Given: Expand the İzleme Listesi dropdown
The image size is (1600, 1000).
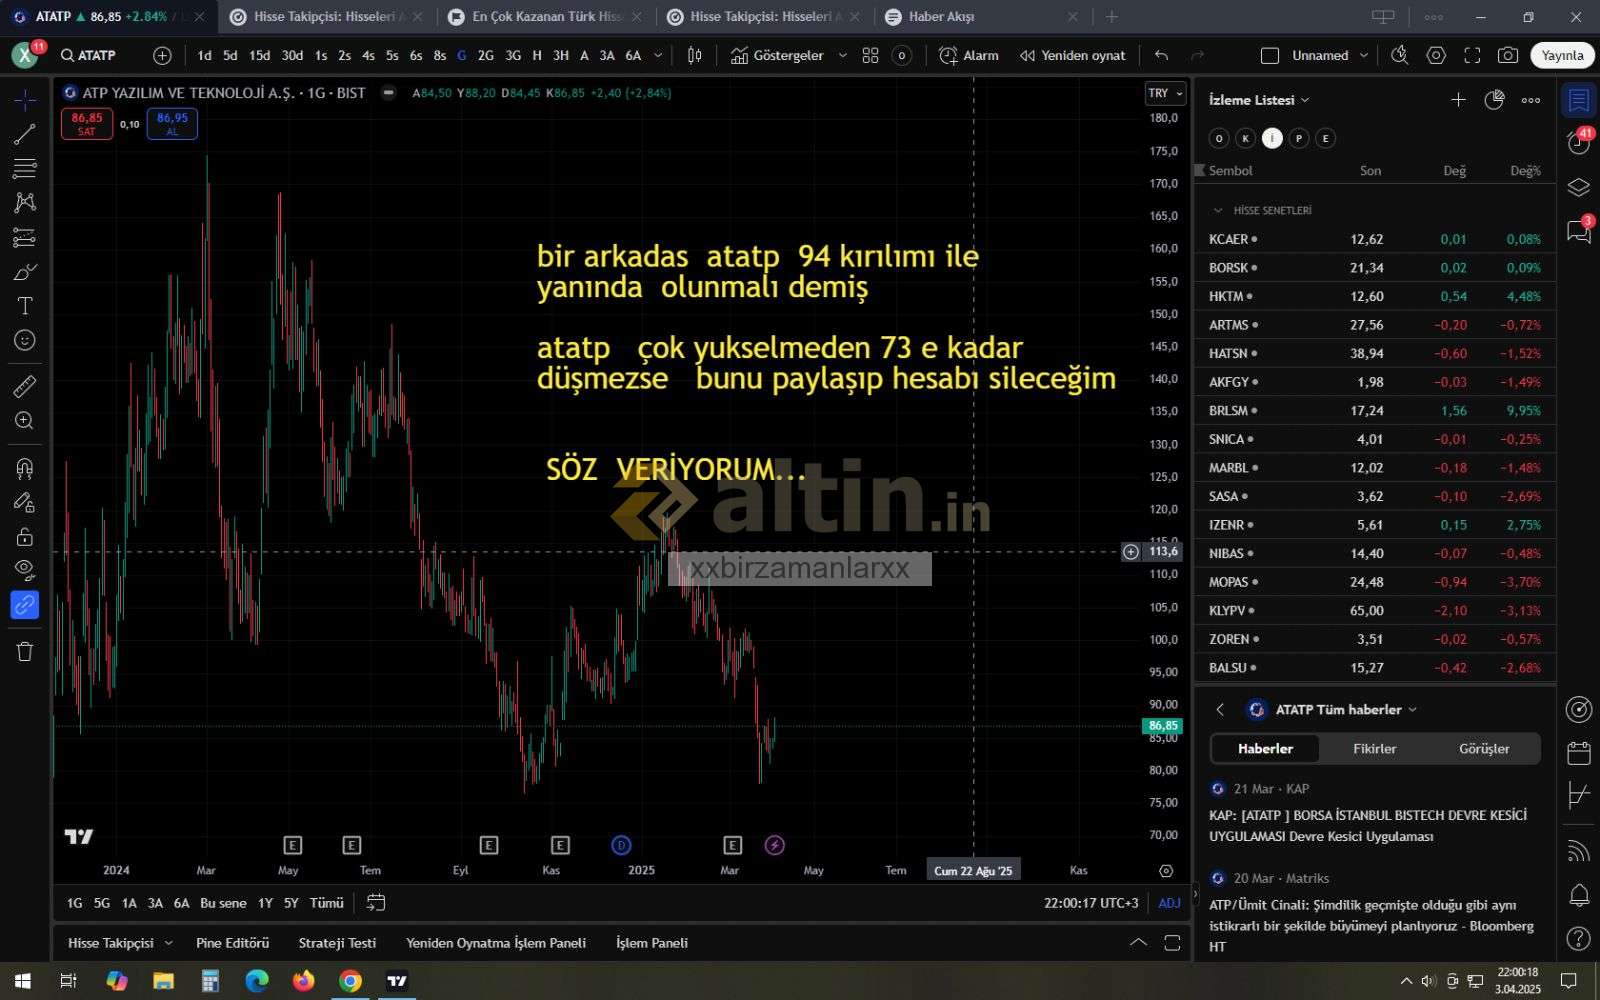Looking at the screenshot, I should (x=1259, y=100).
